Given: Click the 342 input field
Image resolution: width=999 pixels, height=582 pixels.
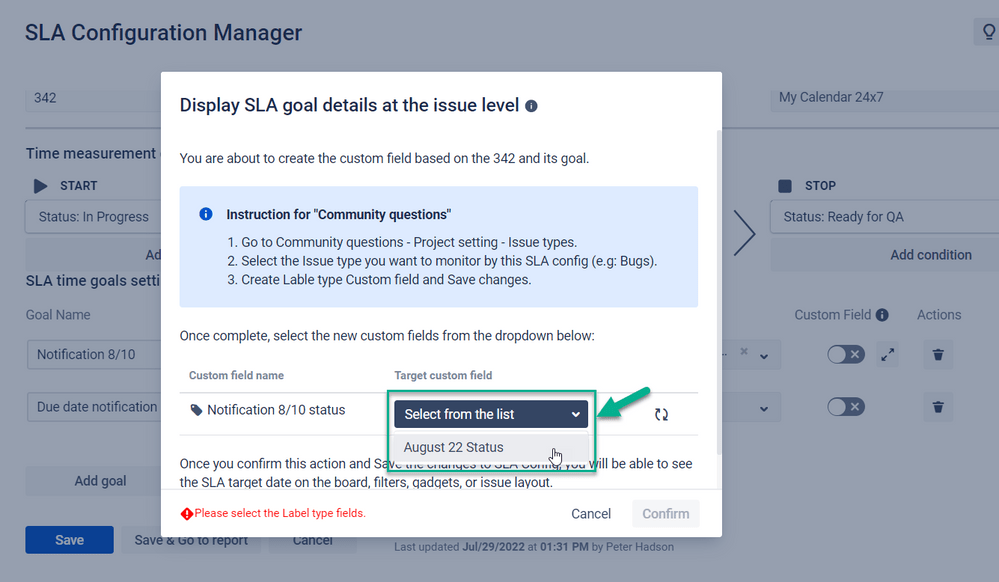Looking at the screenshot, I should [x=92, y=97].
